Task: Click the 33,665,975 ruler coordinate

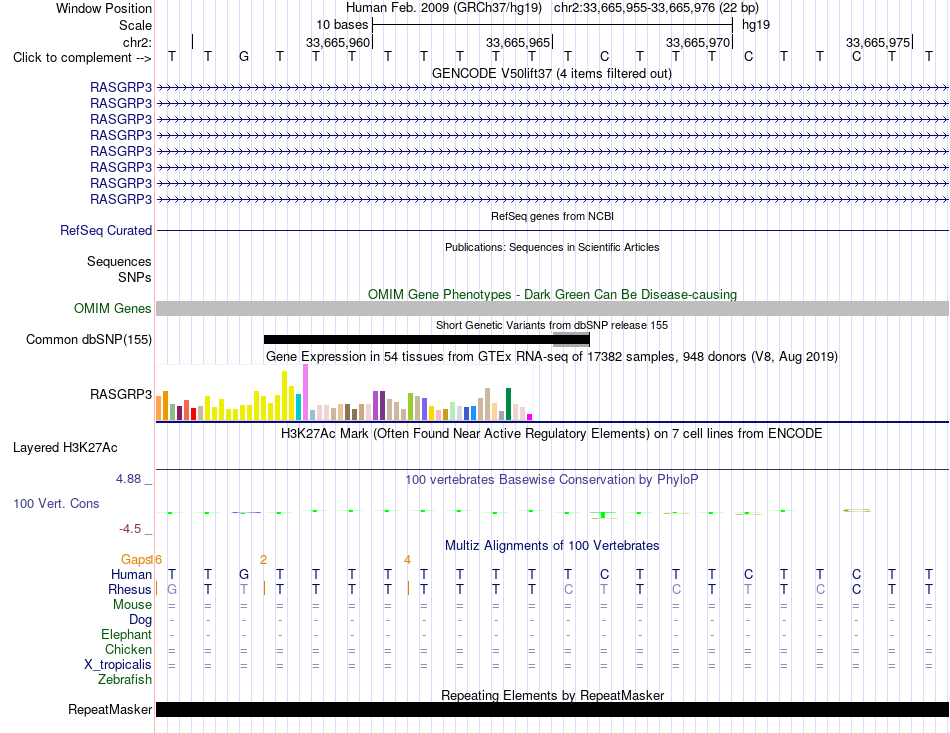Action: (x=878, y=42)
